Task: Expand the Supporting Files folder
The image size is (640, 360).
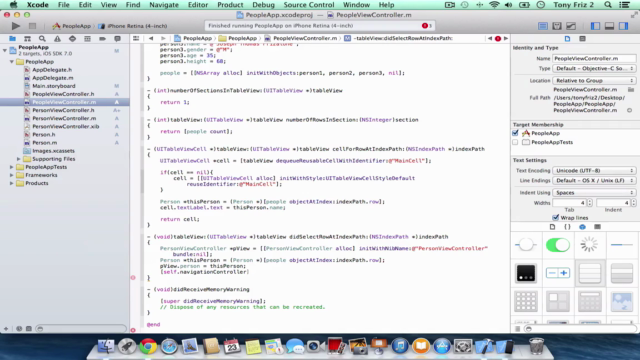Action: [18, 159]
